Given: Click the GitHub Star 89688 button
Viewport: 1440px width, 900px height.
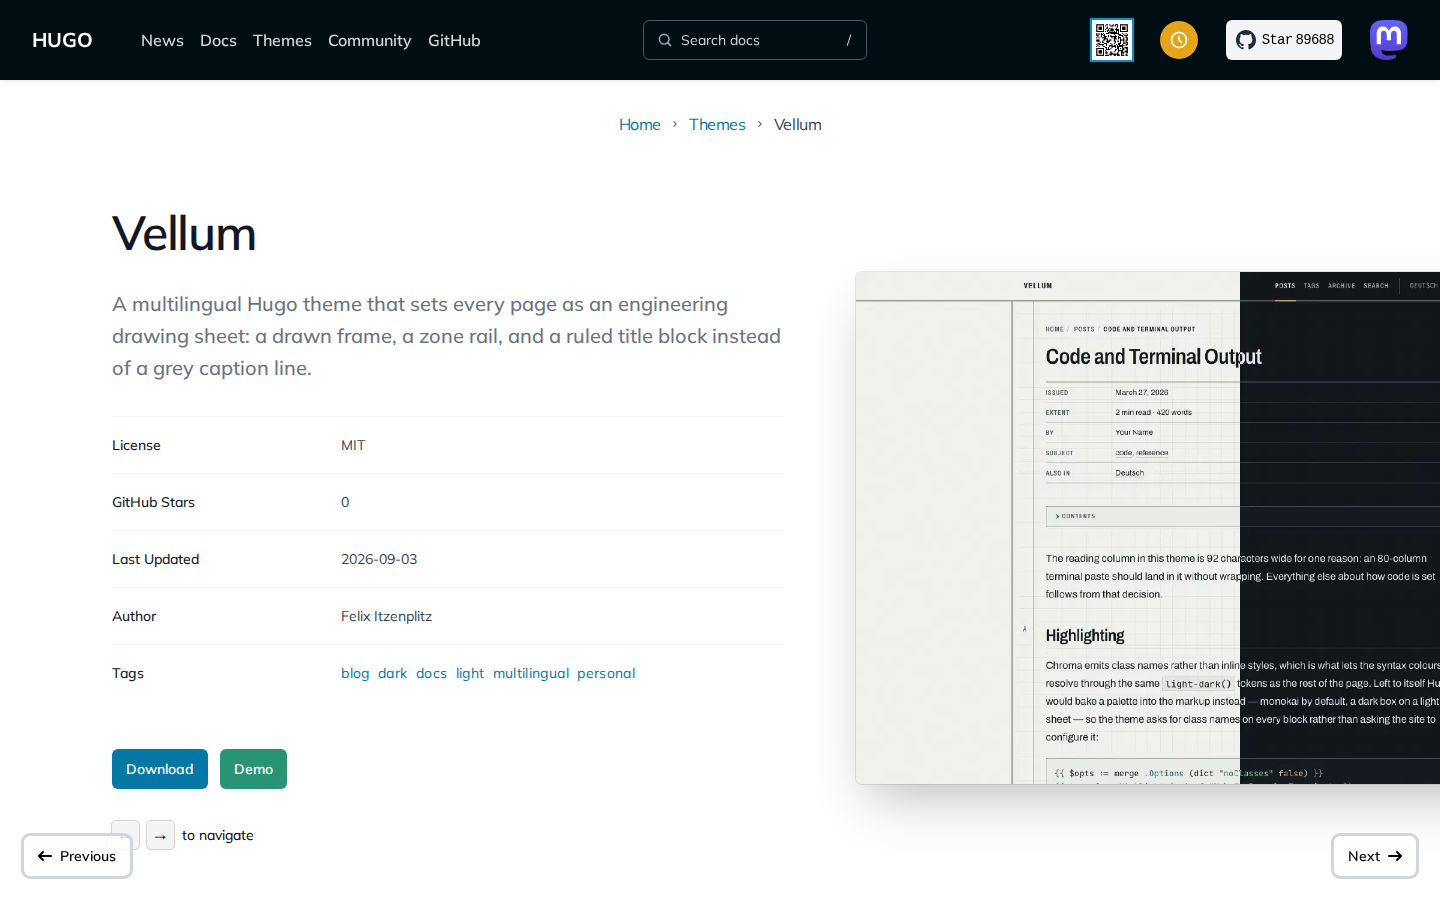Looking at the screenshot, I should [1284, 40].
